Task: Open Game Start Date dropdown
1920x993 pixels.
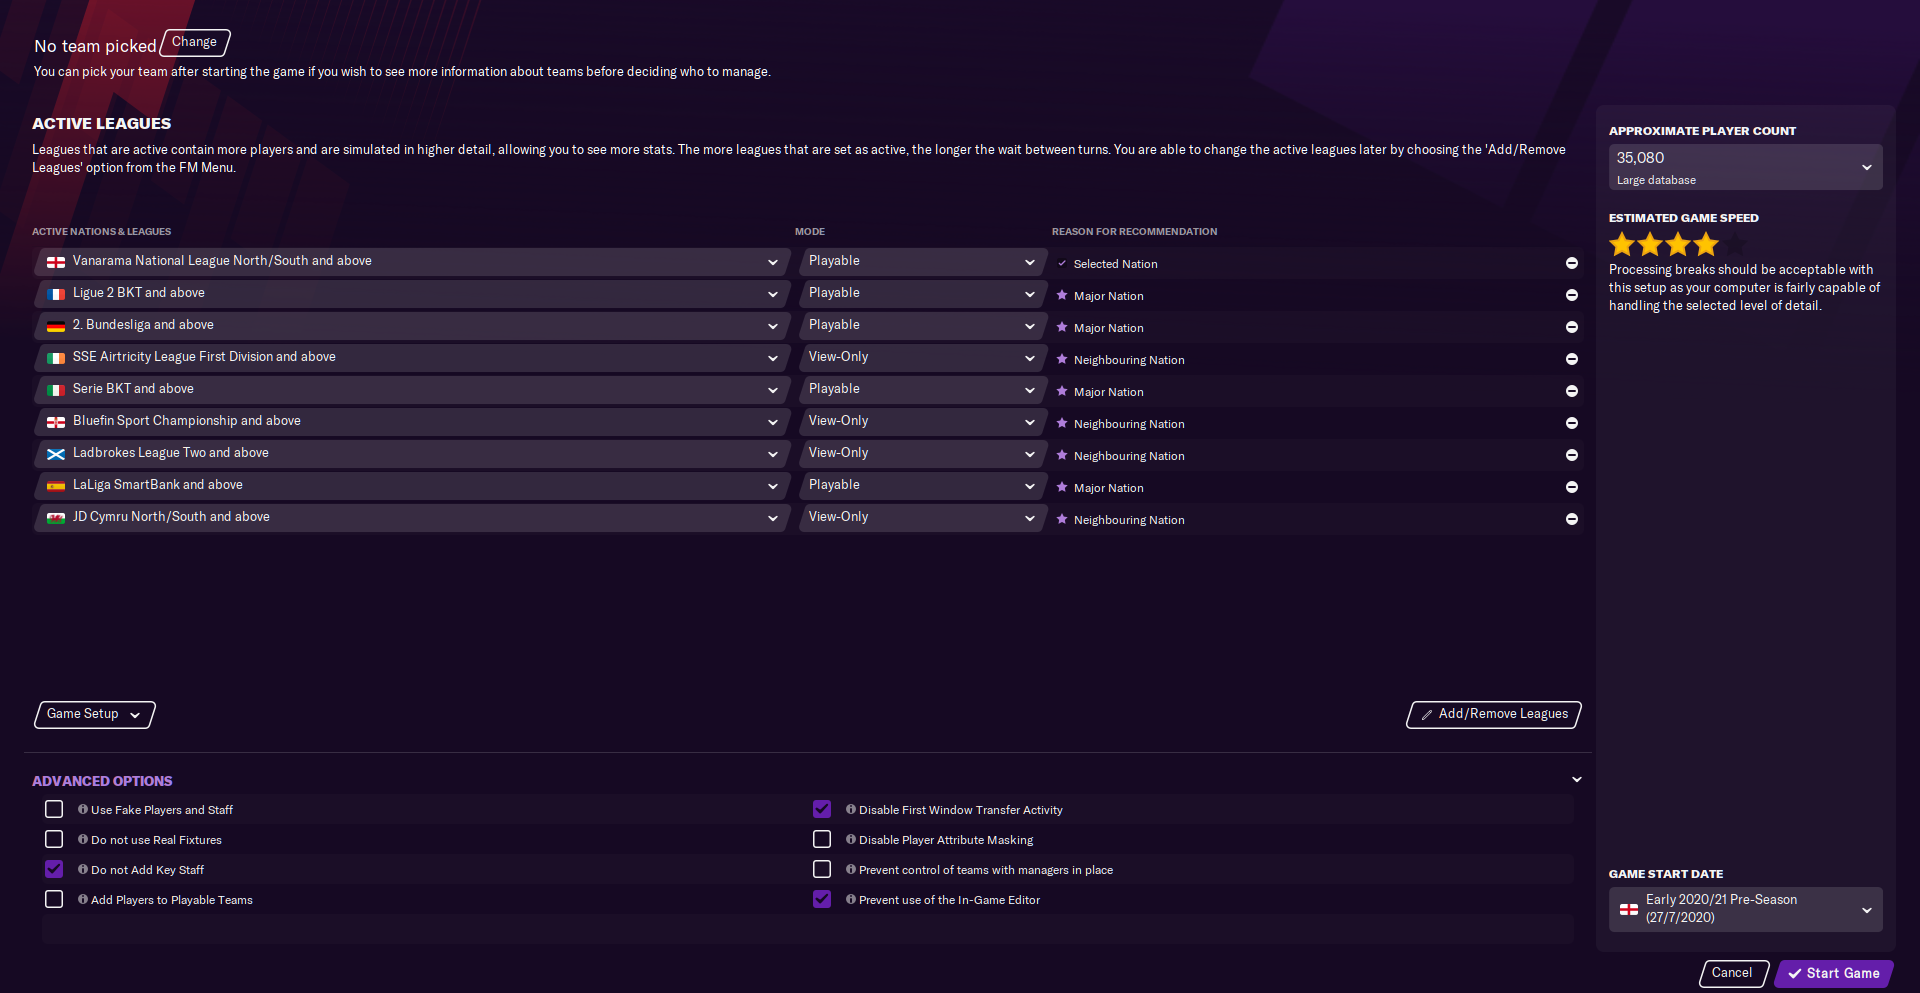Action: click(1744, 909)
